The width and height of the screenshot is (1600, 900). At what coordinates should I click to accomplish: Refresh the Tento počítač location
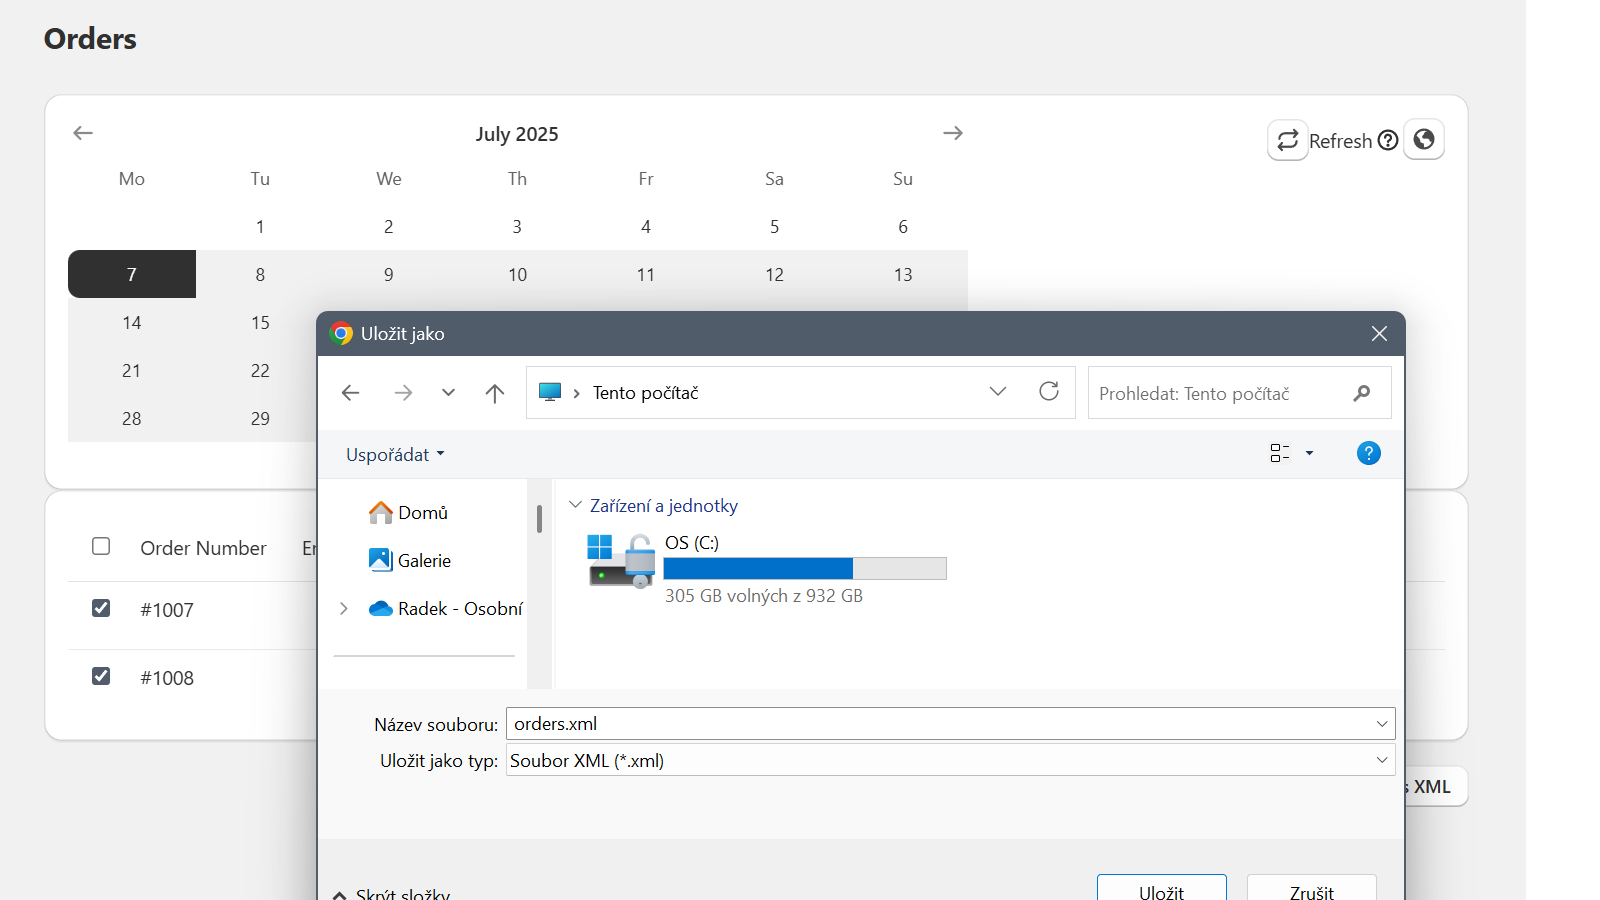click(1049, 391)
